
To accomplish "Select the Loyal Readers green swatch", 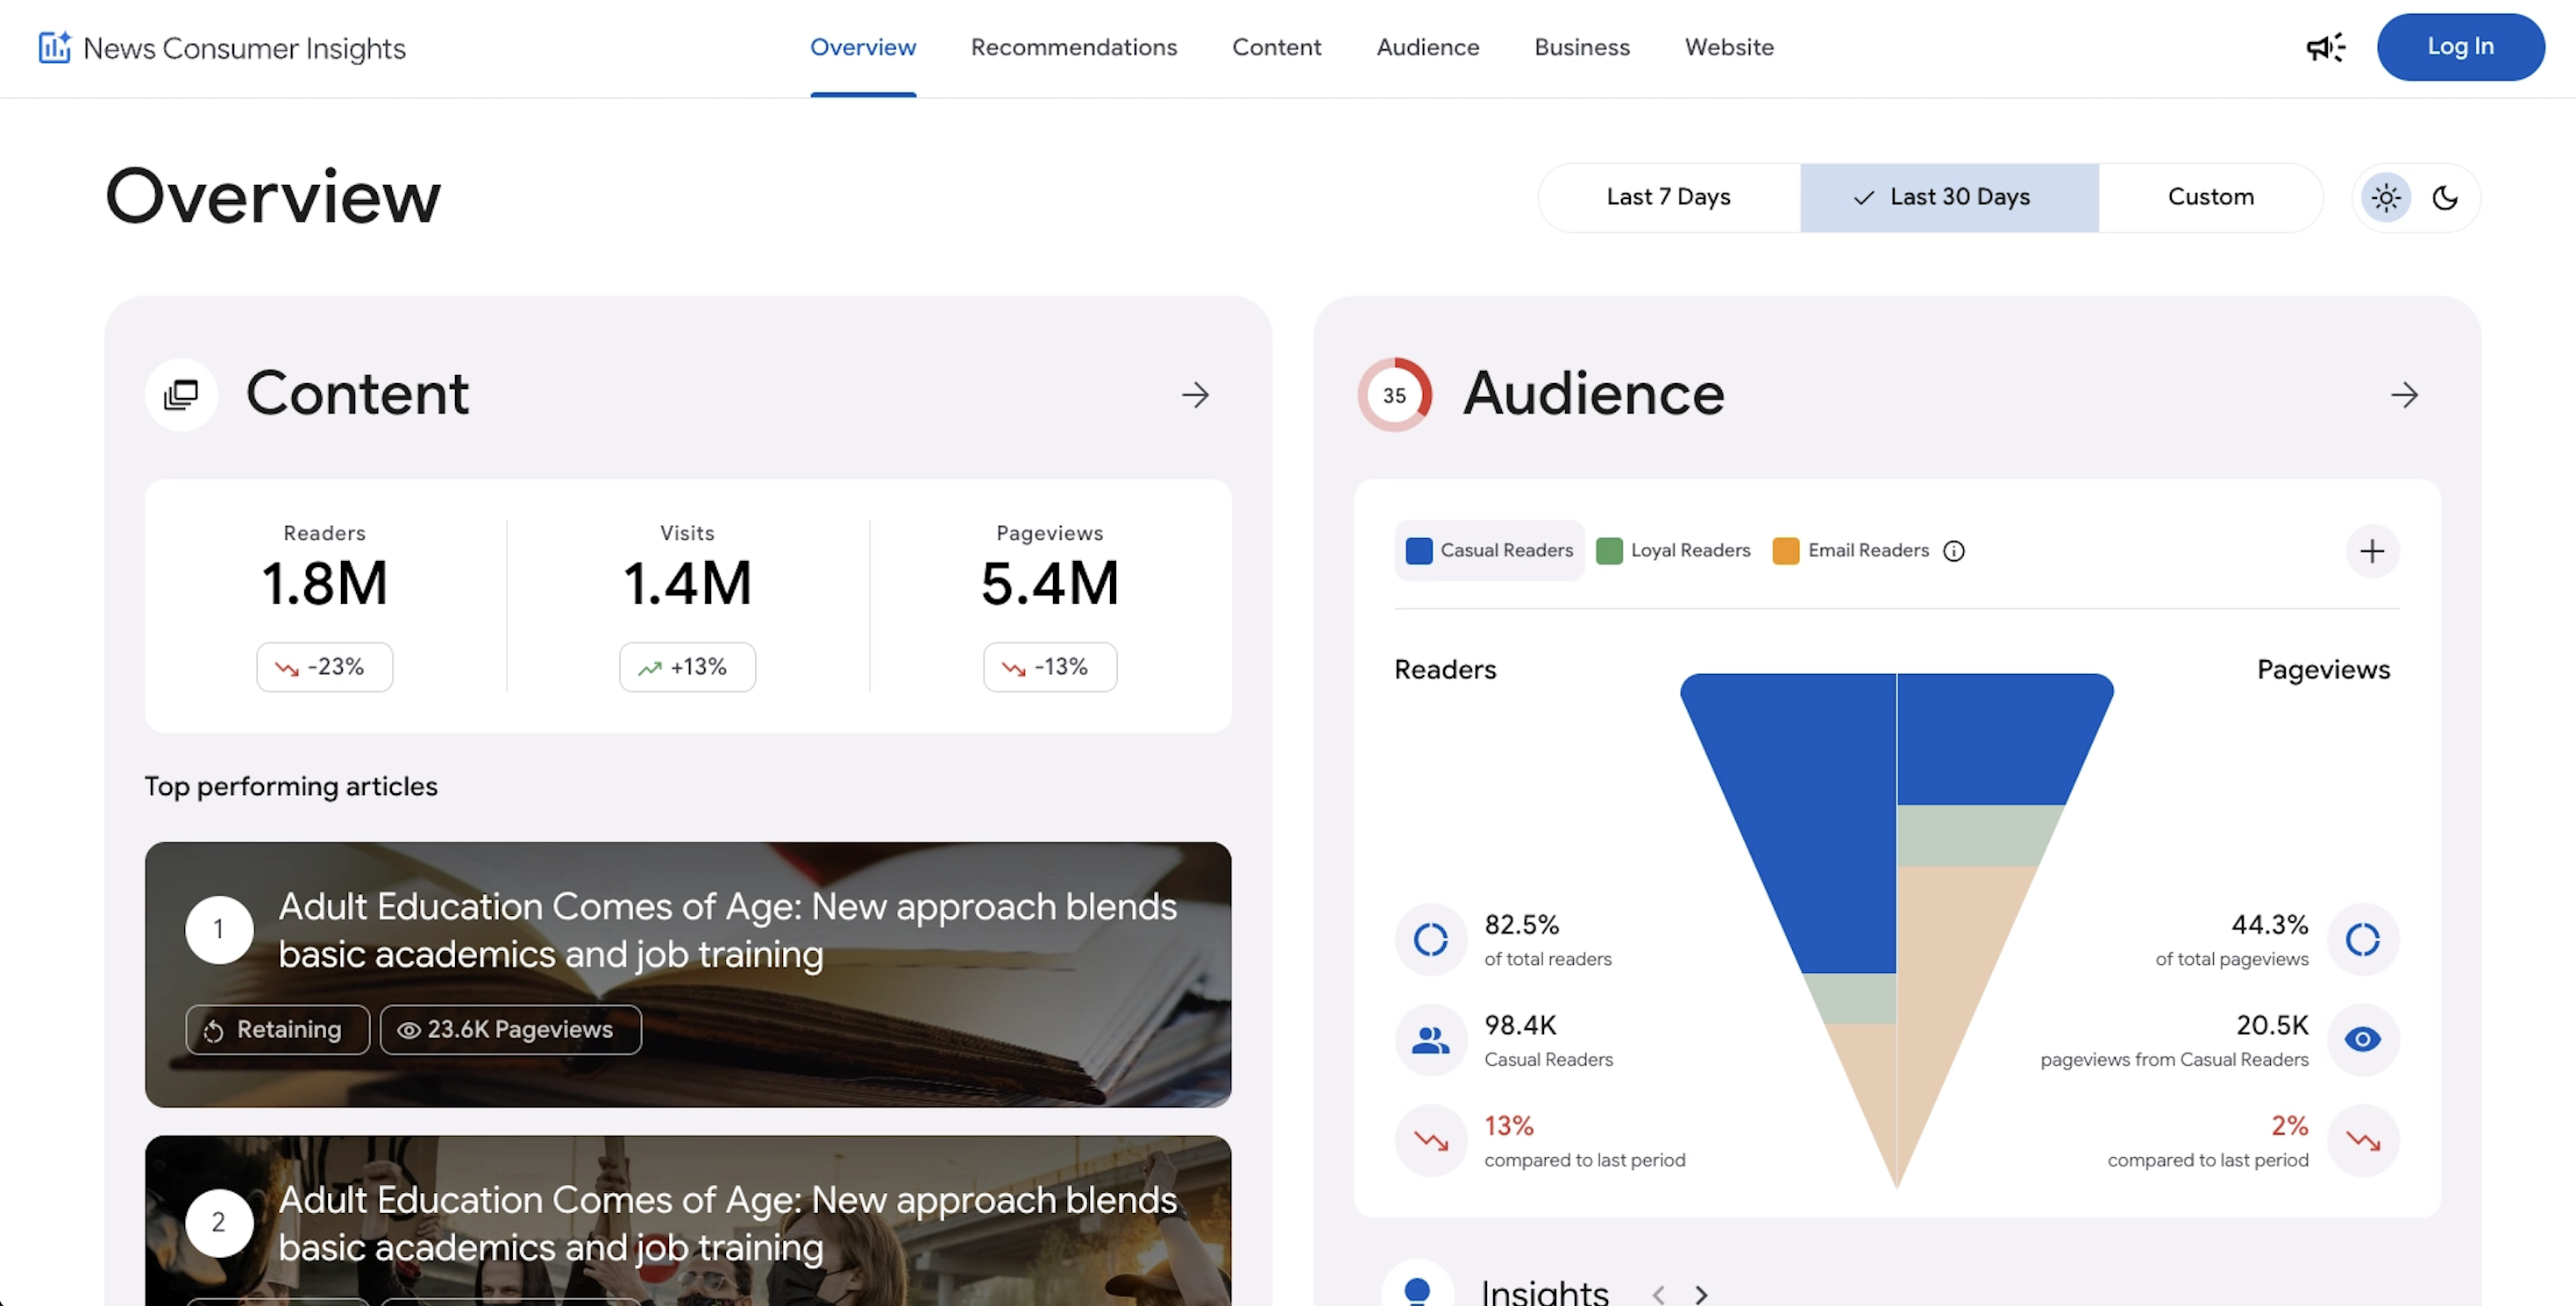I will (1608, 551).
